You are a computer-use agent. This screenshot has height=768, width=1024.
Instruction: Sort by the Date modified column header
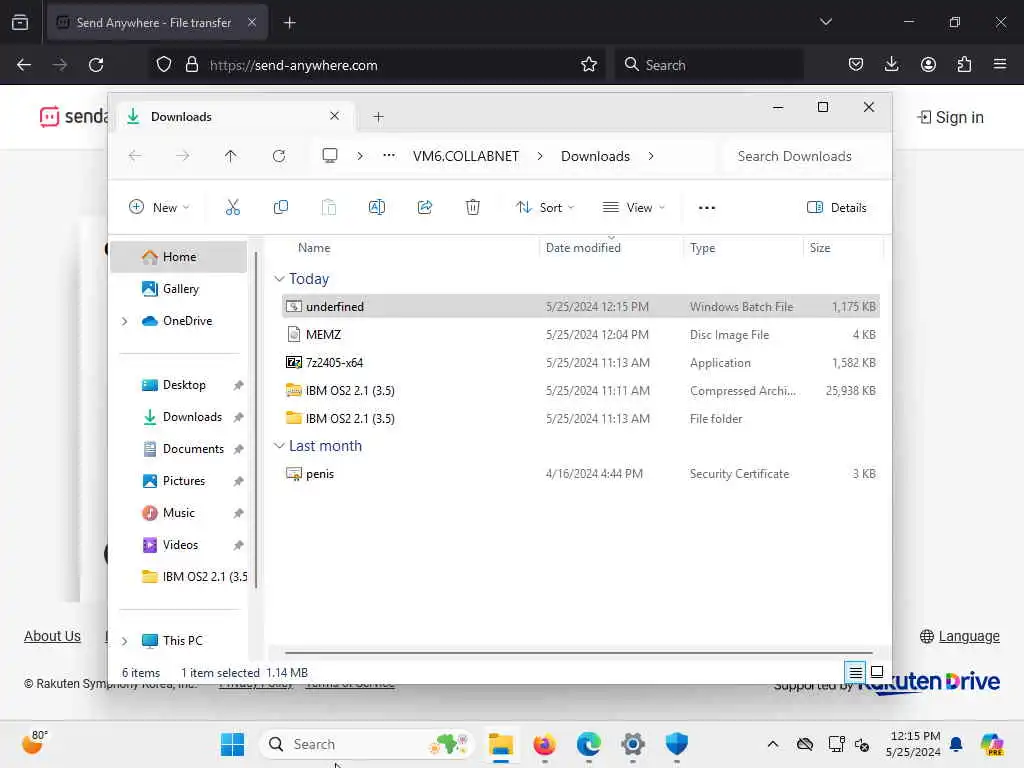[x=583, y=248]
